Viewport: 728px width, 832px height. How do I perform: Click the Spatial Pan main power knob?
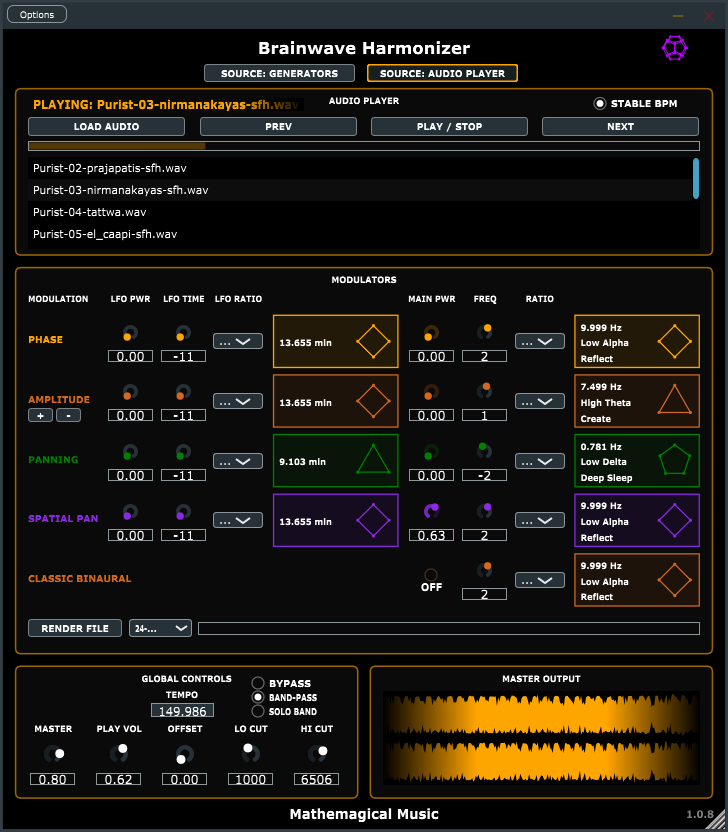[x=431, y=511]
